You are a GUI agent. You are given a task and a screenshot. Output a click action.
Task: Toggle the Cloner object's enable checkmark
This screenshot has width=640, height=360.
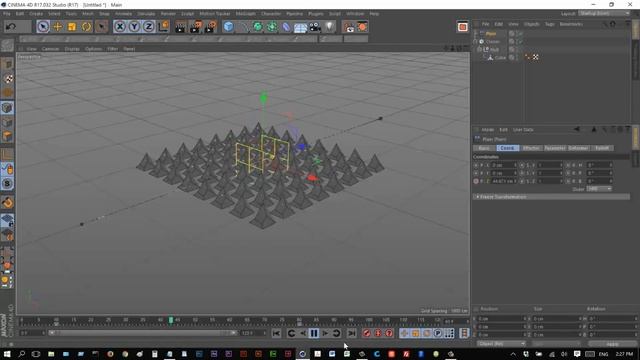click(x=521, y=42)
